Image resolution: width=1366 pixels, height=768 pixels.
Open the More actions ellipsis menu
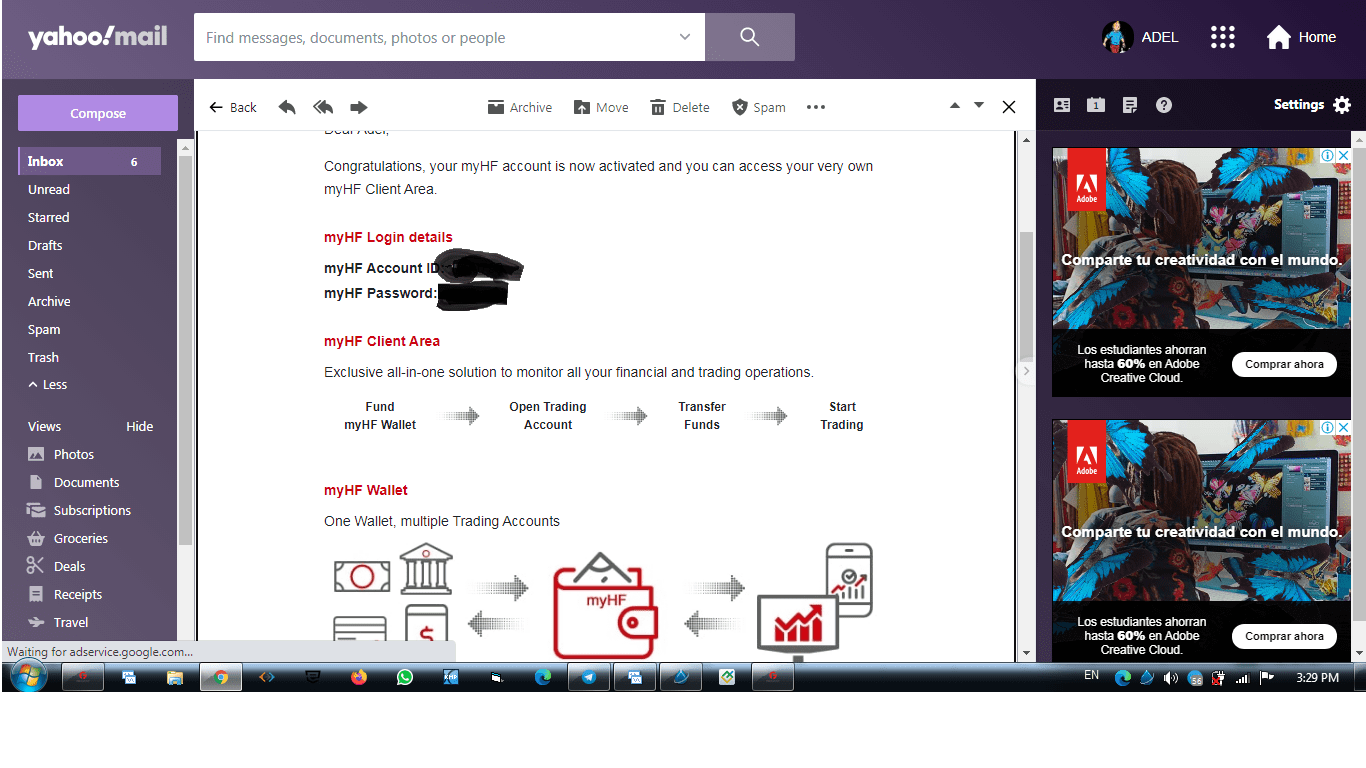[x=816, y=107]
